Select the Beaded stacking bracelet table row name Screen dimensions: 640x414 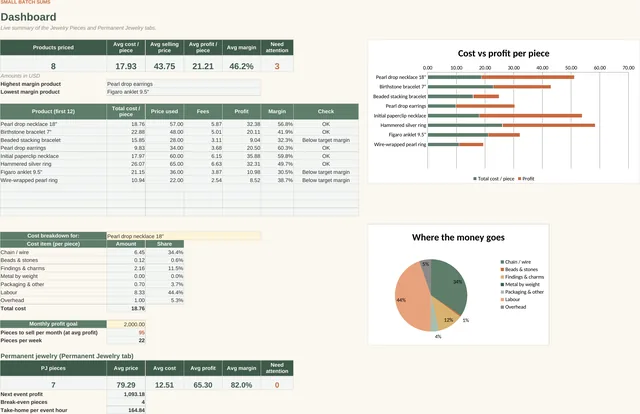(31, 140)
